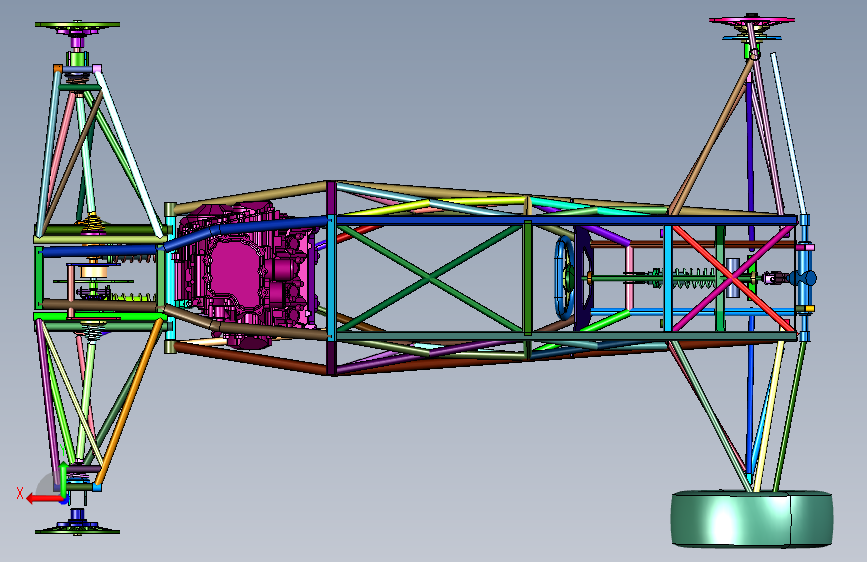The height and width of the screenshot is (562, 867).
Task: Click the red "X" axis label
Action: (20, 493)
